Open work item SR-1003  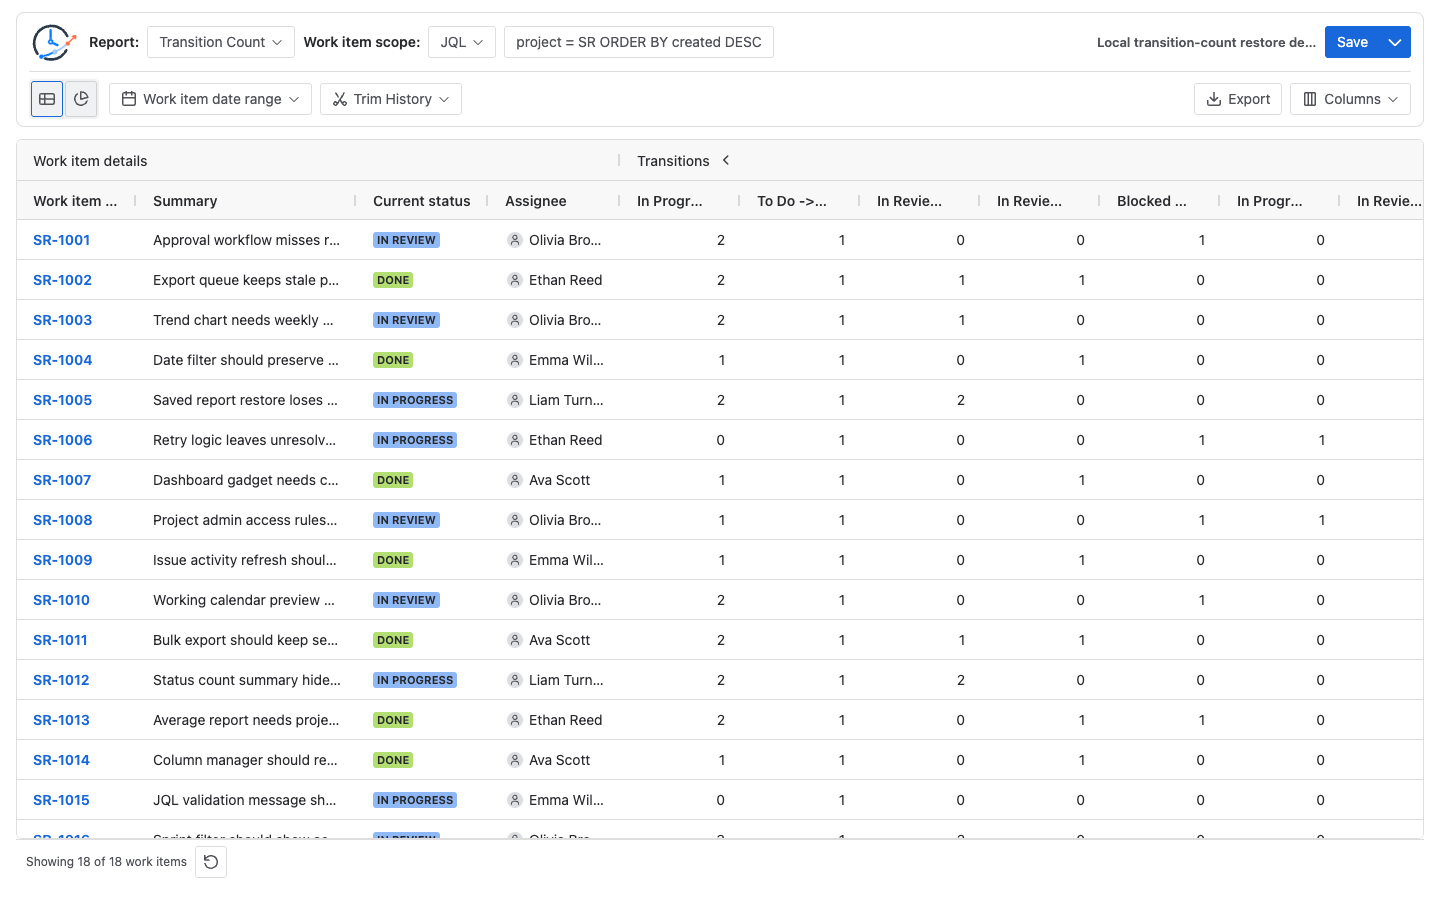click(62, 320)
